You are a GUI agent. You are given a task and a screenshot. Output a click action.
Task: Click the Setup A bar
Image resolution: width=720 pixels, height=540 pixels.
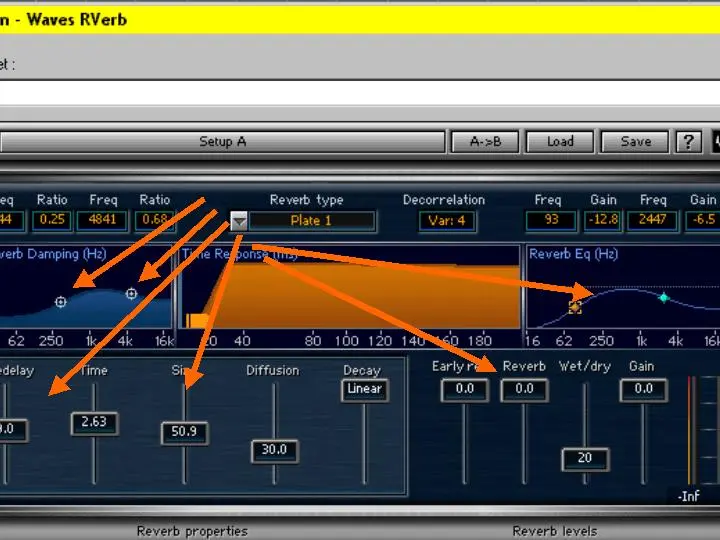coord(222,142)
